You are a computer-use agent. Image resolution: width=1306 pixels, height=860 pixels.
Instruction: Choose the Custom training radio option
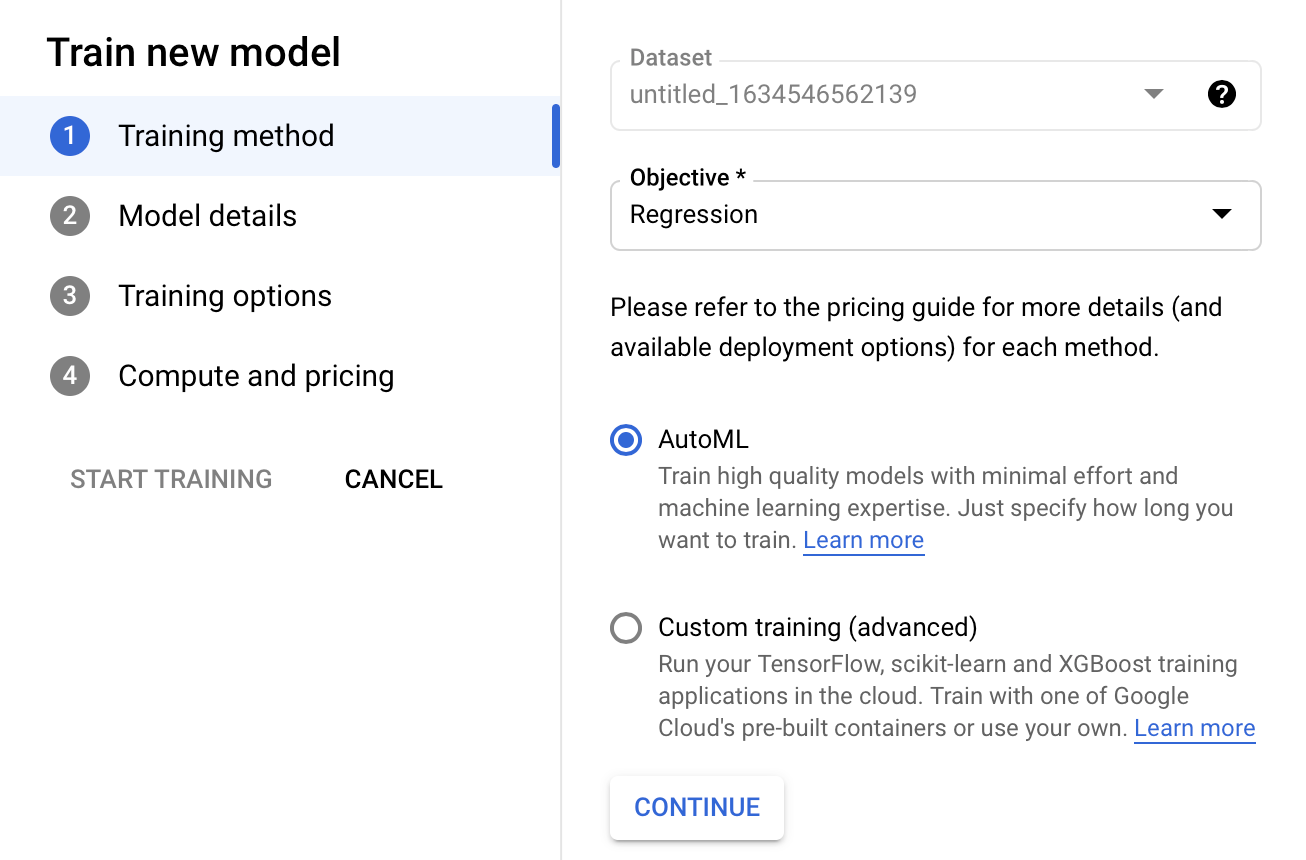click(x=626, y=628)
